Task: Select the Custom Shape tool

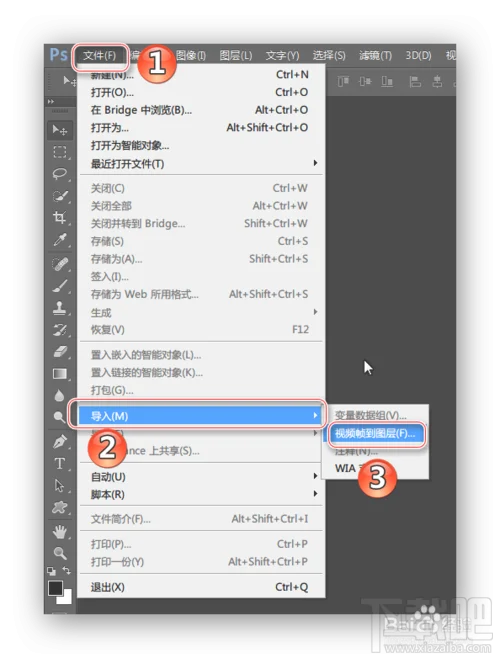Action: (x=60, y=507)
